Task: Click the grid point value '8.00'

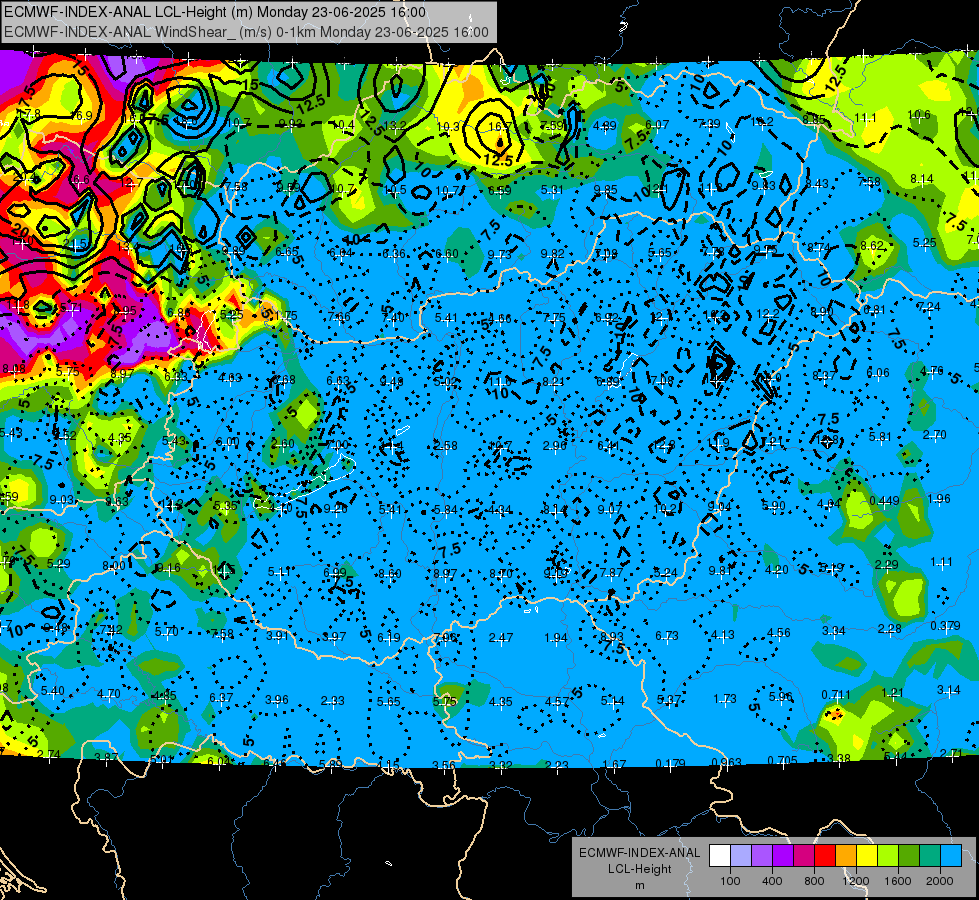Action: click(114, 566)
